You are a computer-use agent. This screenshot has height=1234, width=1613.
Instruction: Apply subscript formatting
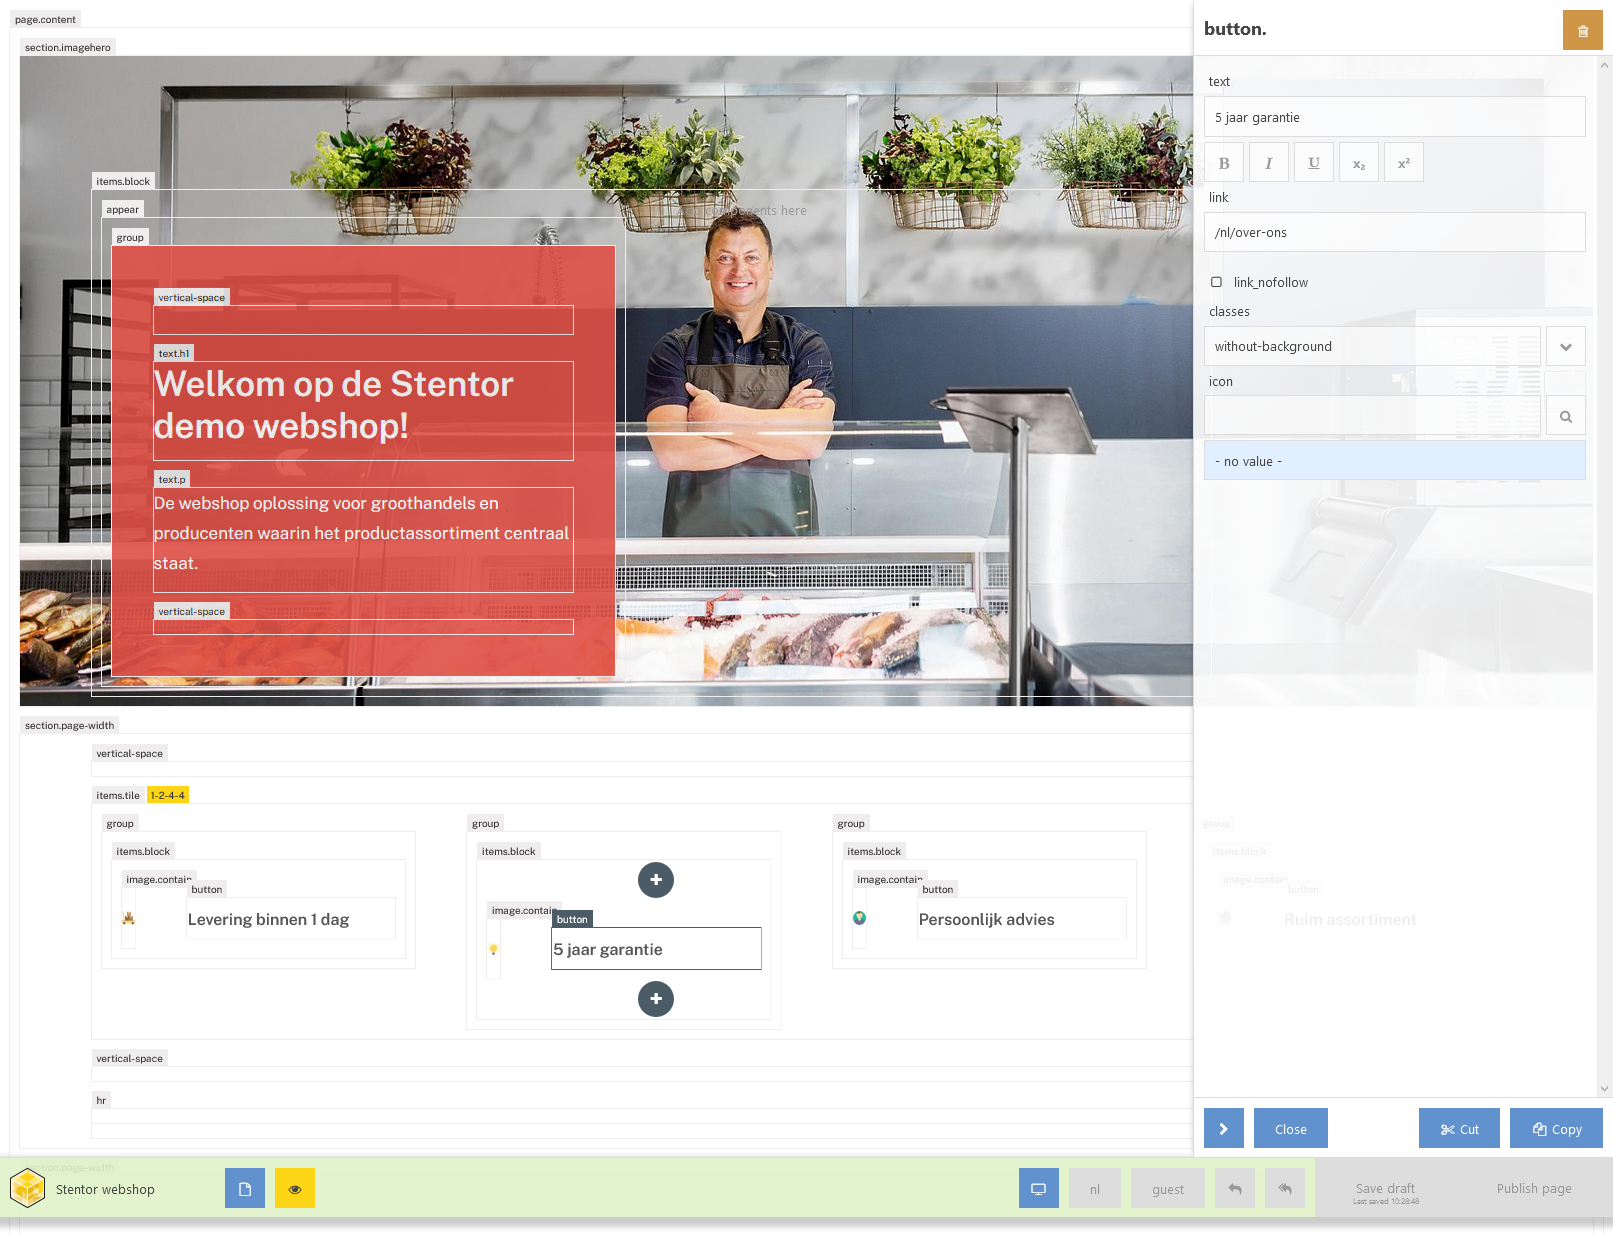[x=1359, y=163]
